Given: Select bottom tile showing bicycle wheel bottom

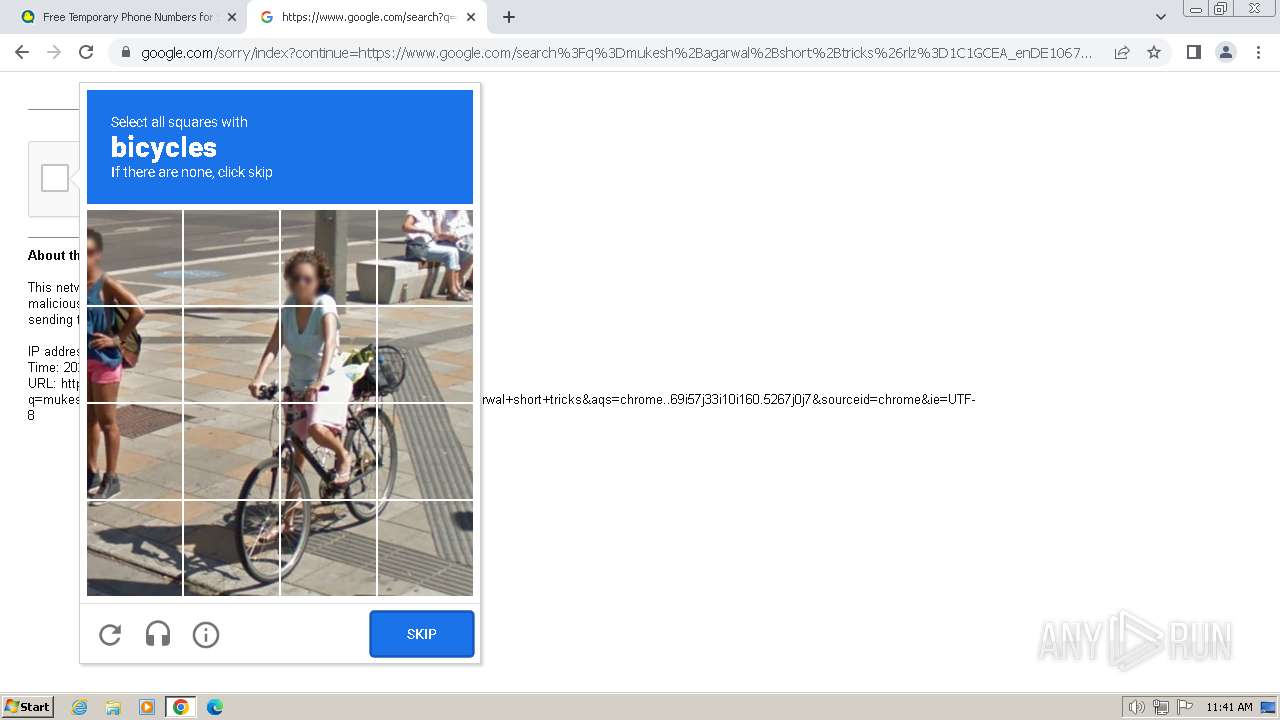Looking at the screenshot, I should (x=231, y=548).
